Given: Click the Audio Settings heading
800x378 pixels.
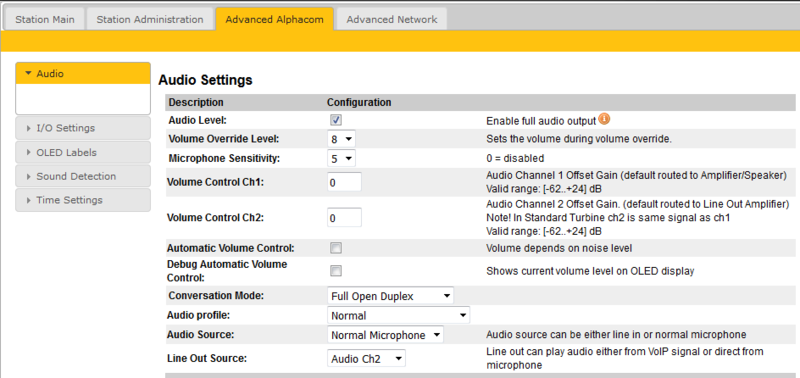Looking at the screenshot, I should pyautogui.click(x=205, y=80).
